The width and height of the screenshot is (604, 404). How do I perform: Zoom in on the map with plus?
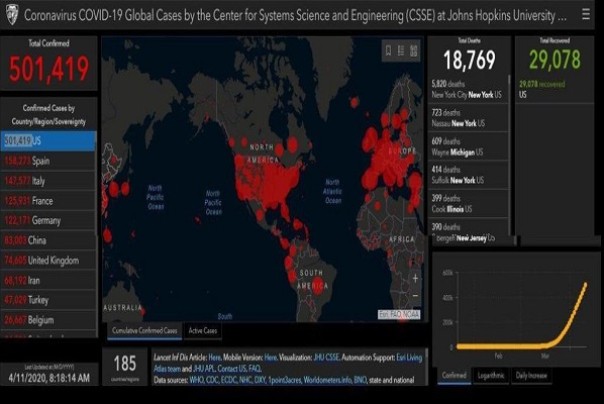415,277
